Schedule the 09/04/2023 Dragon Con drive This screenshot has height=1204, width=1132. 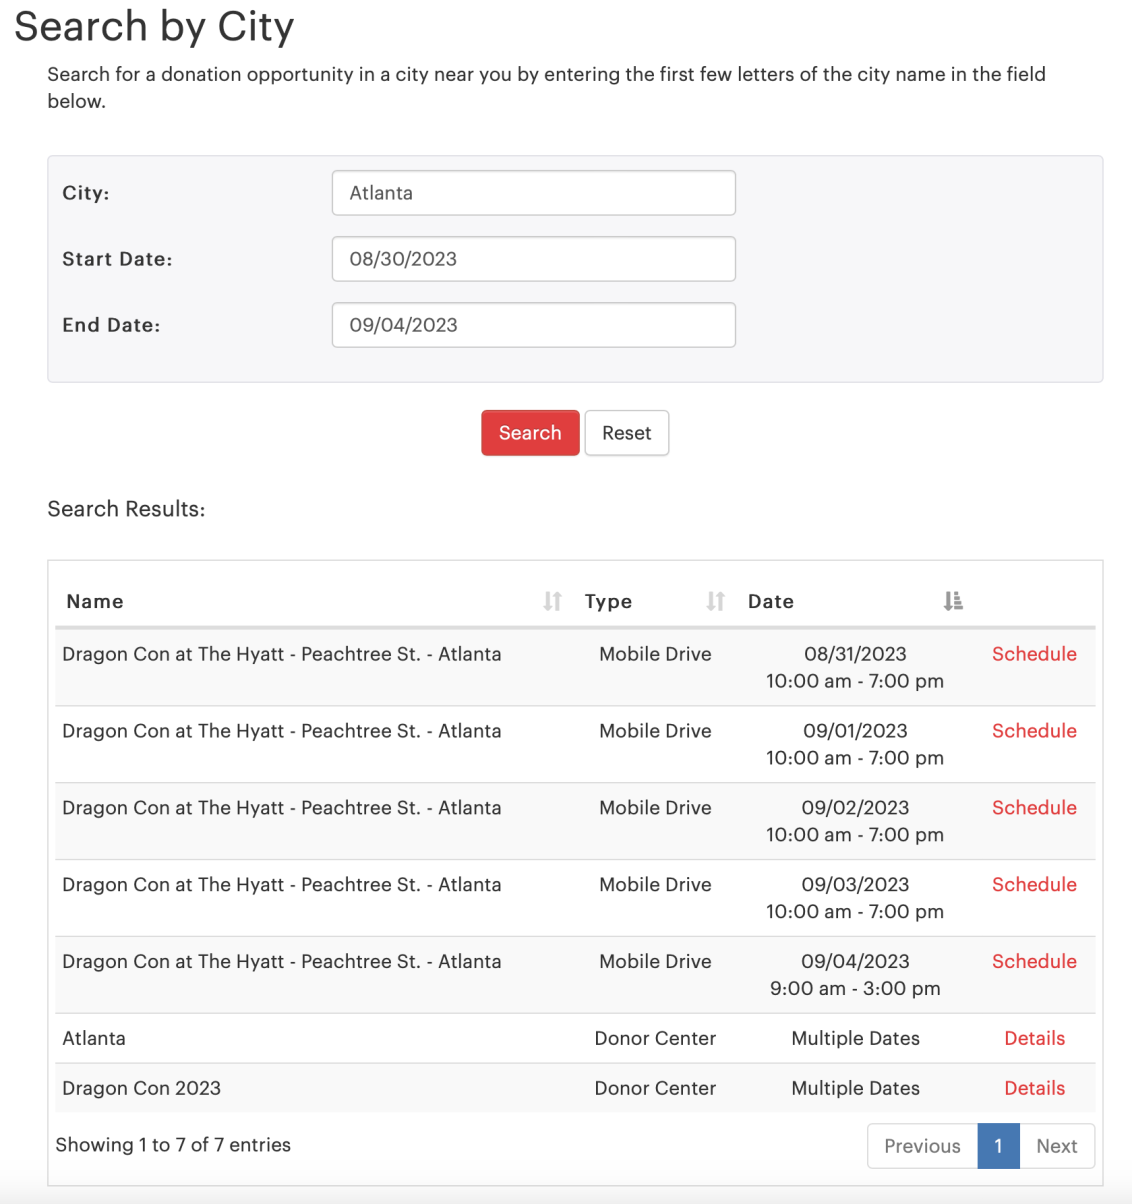tap(1034, 962)
